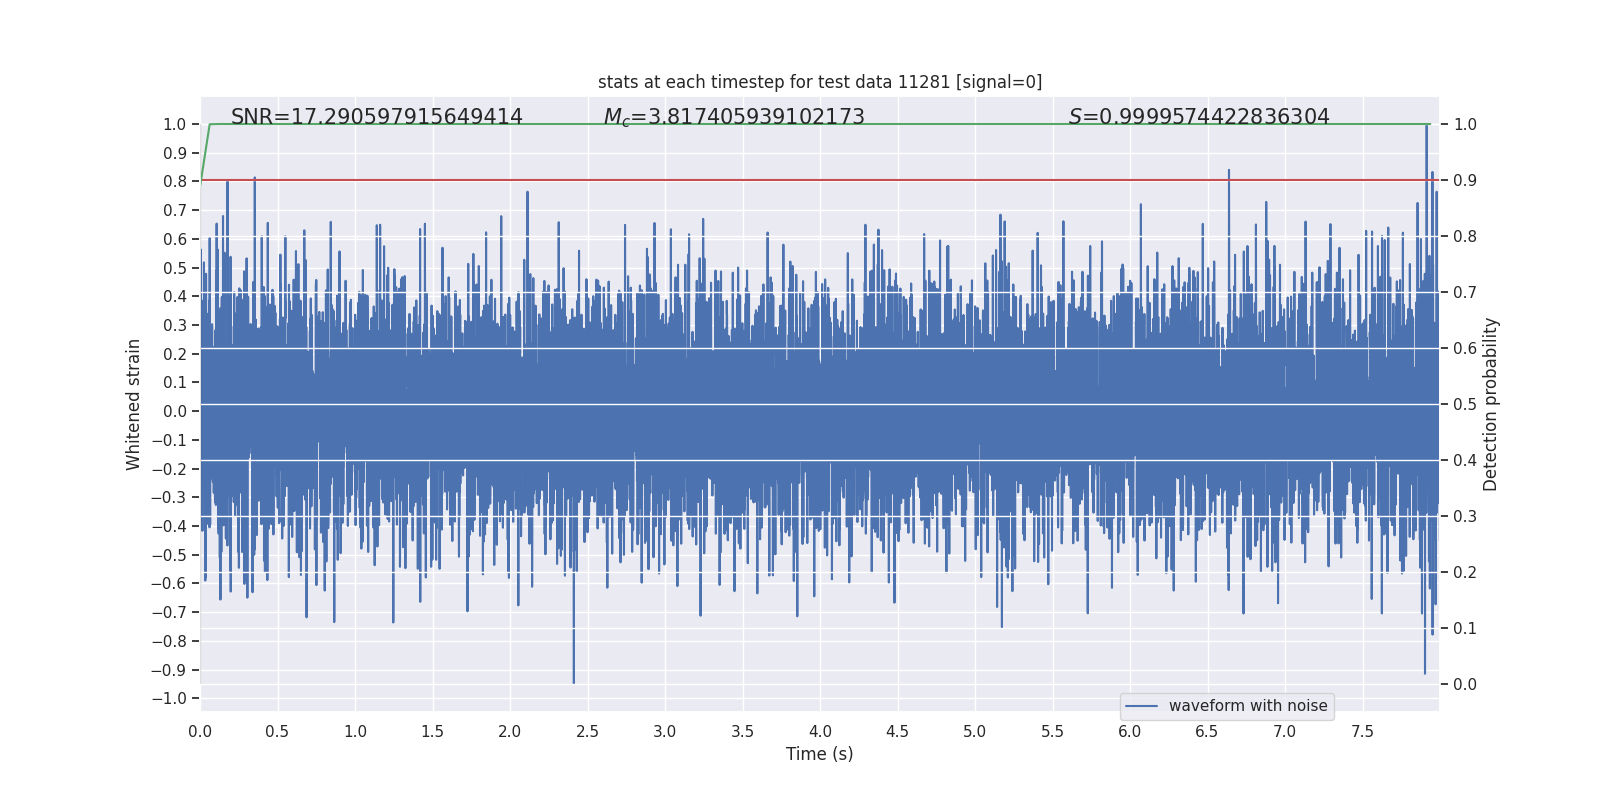Click the large negative spike near 2.4 seconds
Image resolution: width=1600 pixels, height=800 pixels.
(x=573, y=660)
